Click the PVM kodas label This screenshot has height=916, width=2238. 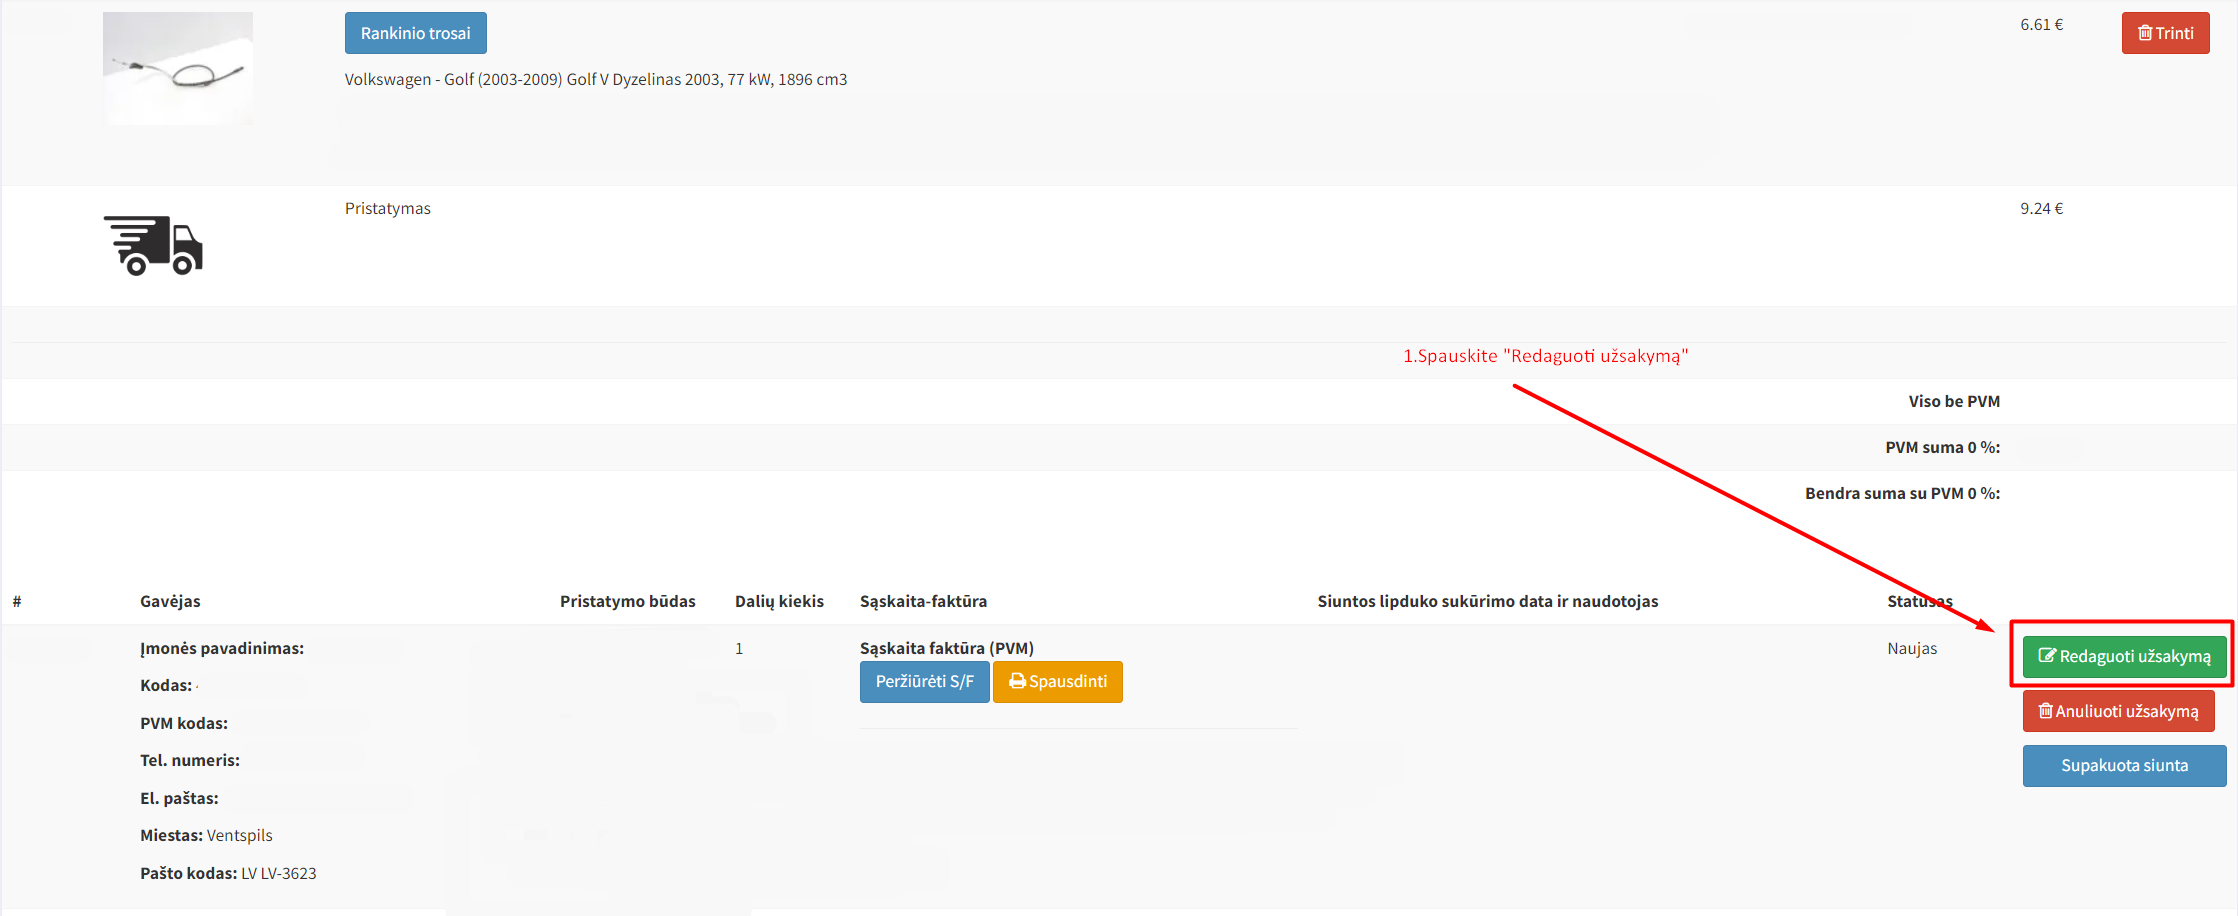pyautogui.click(x=184, y=723)
